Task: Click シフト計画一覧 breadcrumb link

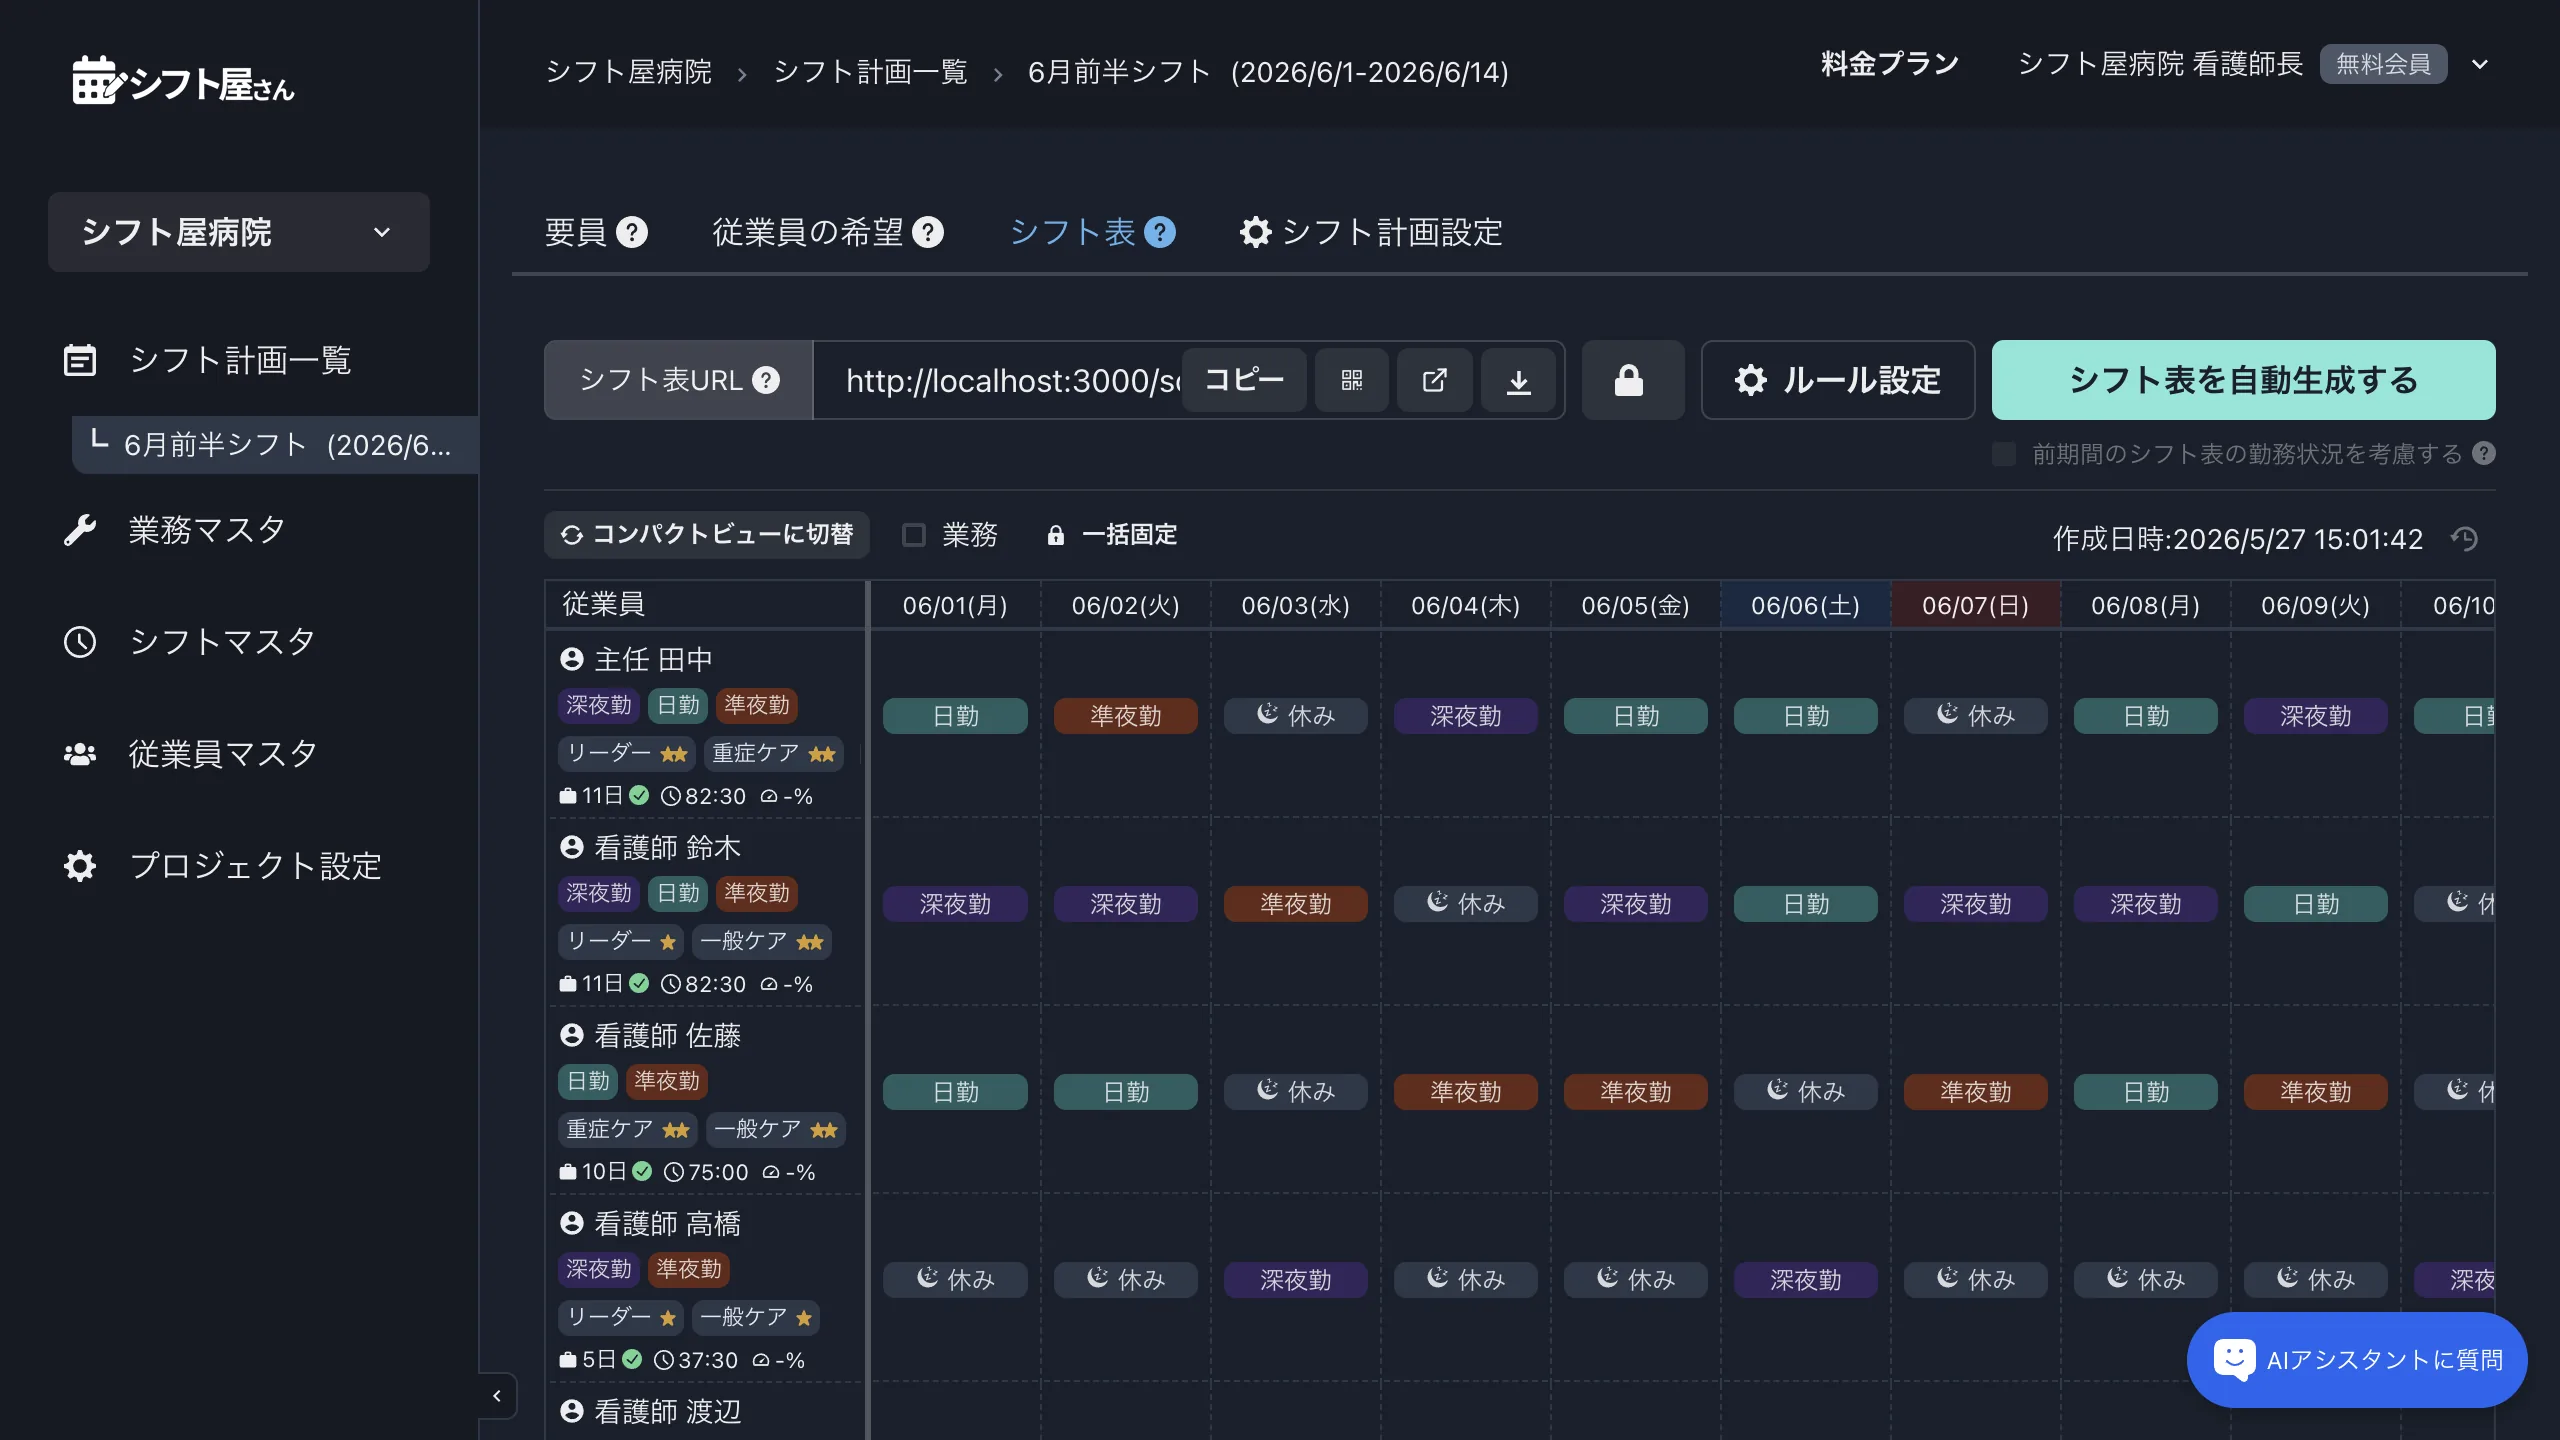Action: tap(871, 72)
